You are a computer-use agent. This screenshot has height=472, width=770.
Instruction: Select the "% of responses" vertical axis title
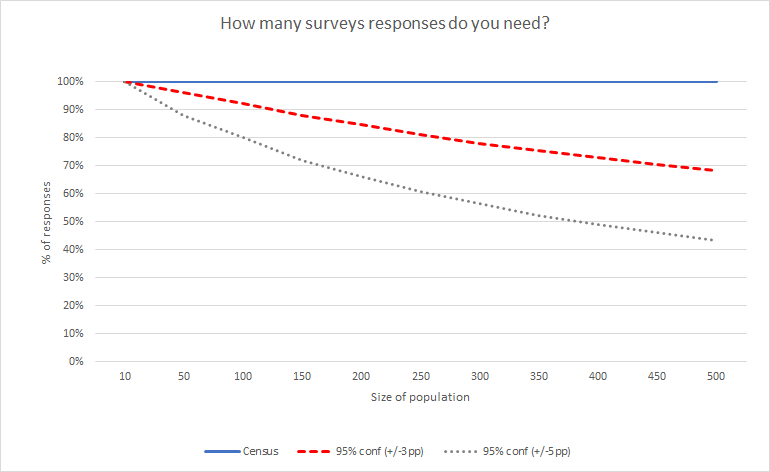point(47,222)
